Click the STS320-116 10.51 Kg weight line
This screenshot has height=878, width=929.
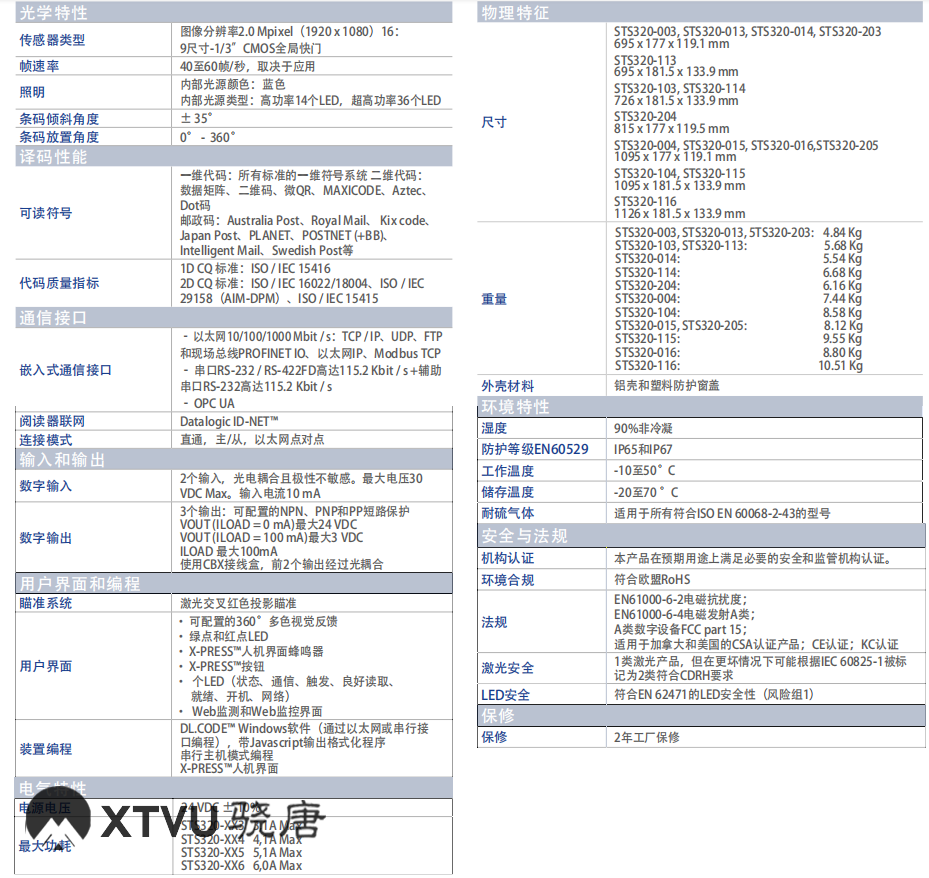738,366
